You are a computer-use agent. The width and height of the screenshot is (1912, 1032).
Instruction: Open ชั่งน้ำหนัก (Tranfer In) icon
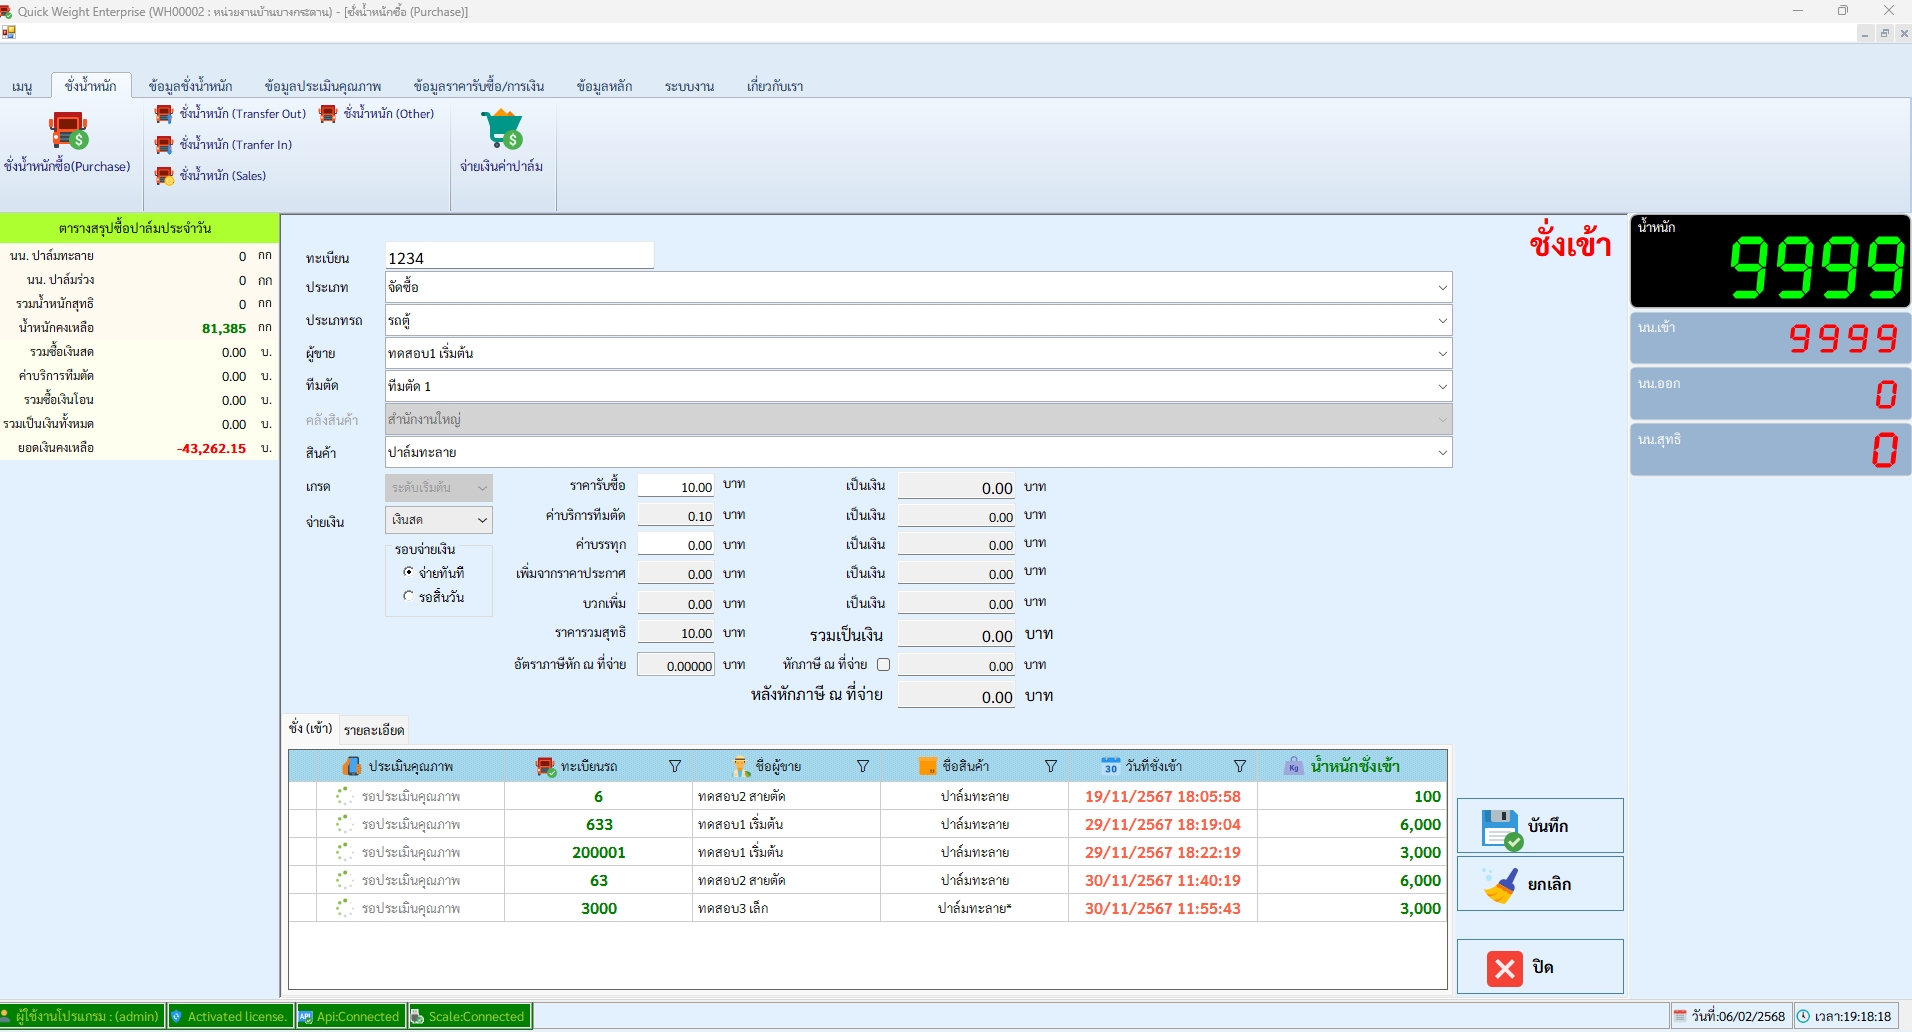(x=164, y=145)
